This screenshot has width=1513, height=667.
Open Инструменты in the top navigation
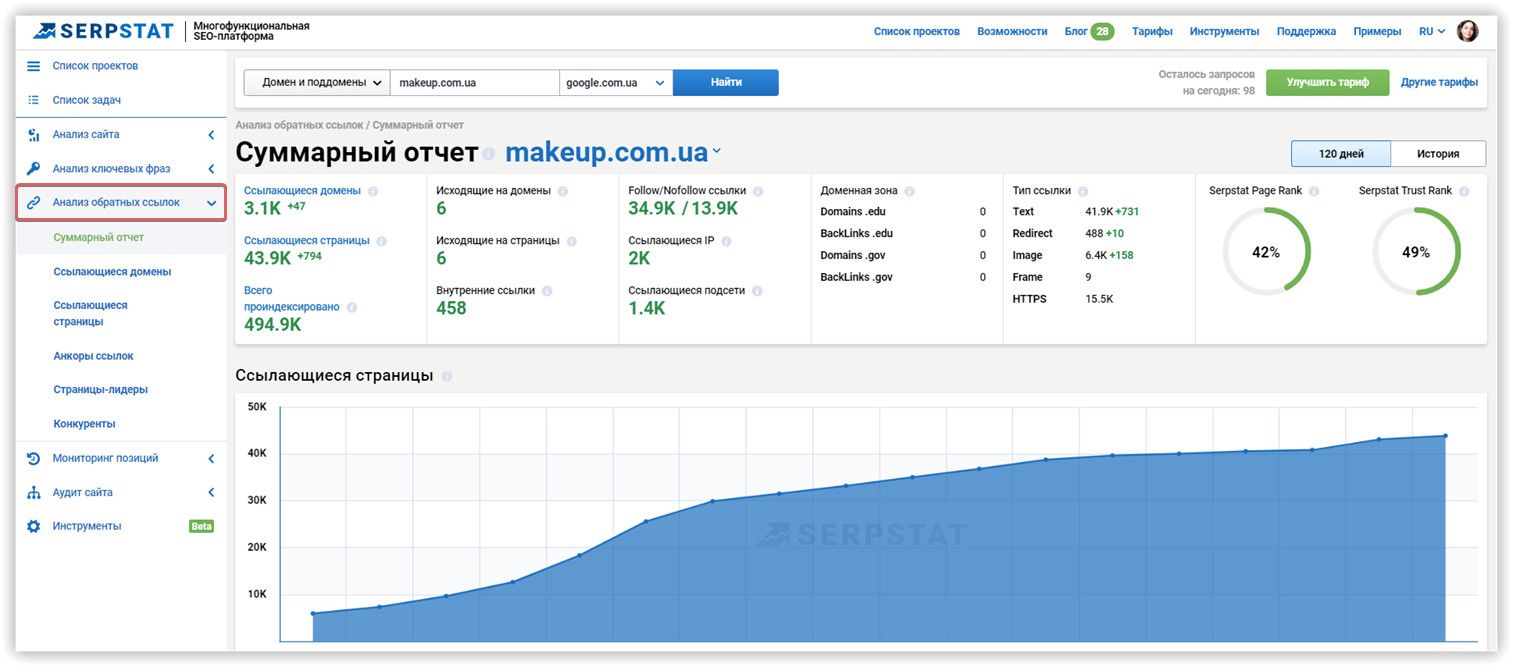(x=1224, y=31)
